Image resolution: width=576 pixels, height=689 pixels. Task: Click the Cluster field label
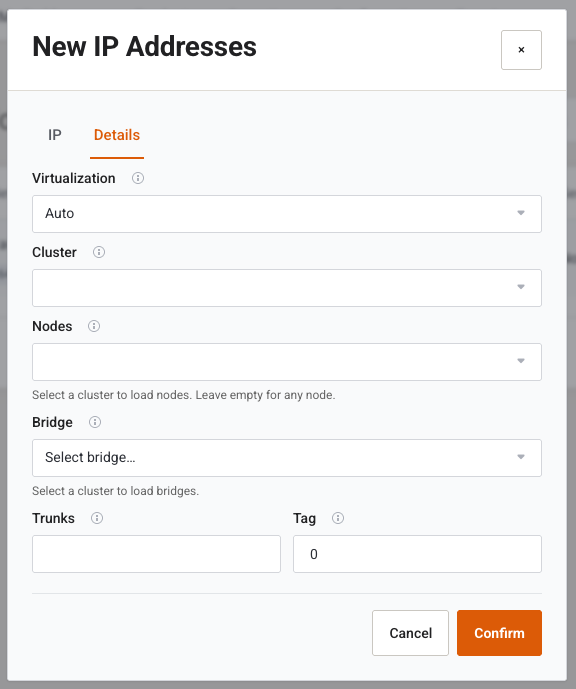pos(54,252)
